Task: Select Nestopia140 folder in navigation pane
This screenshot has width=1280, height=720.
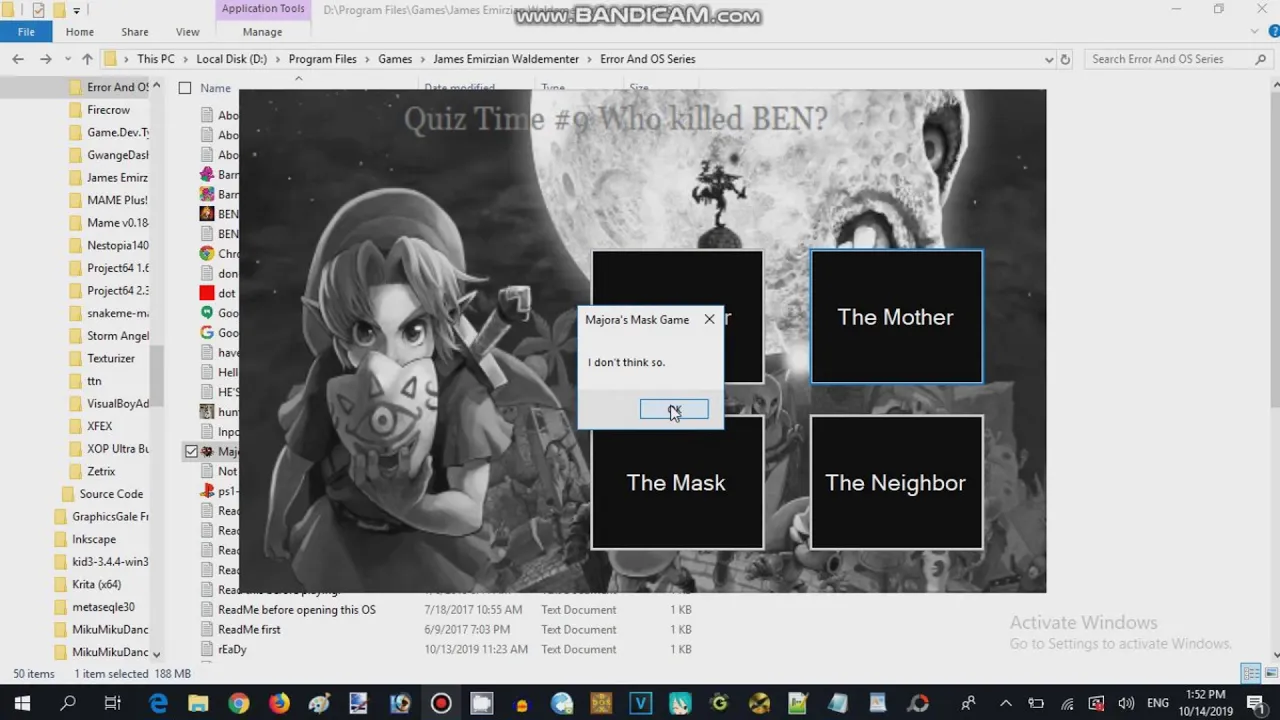Action: coord(118,245)
